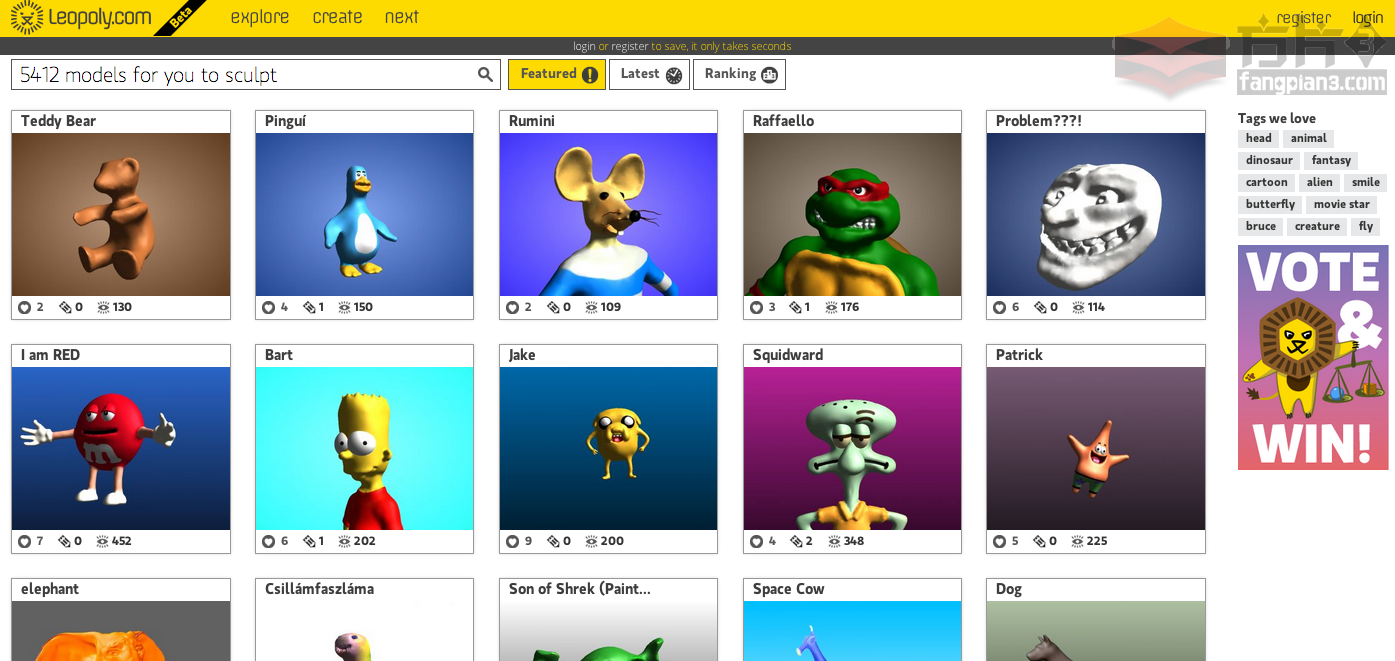The image size is (1395, 661).
Task: Click the views eye icon on Rumini card
Action: (591, 308)
